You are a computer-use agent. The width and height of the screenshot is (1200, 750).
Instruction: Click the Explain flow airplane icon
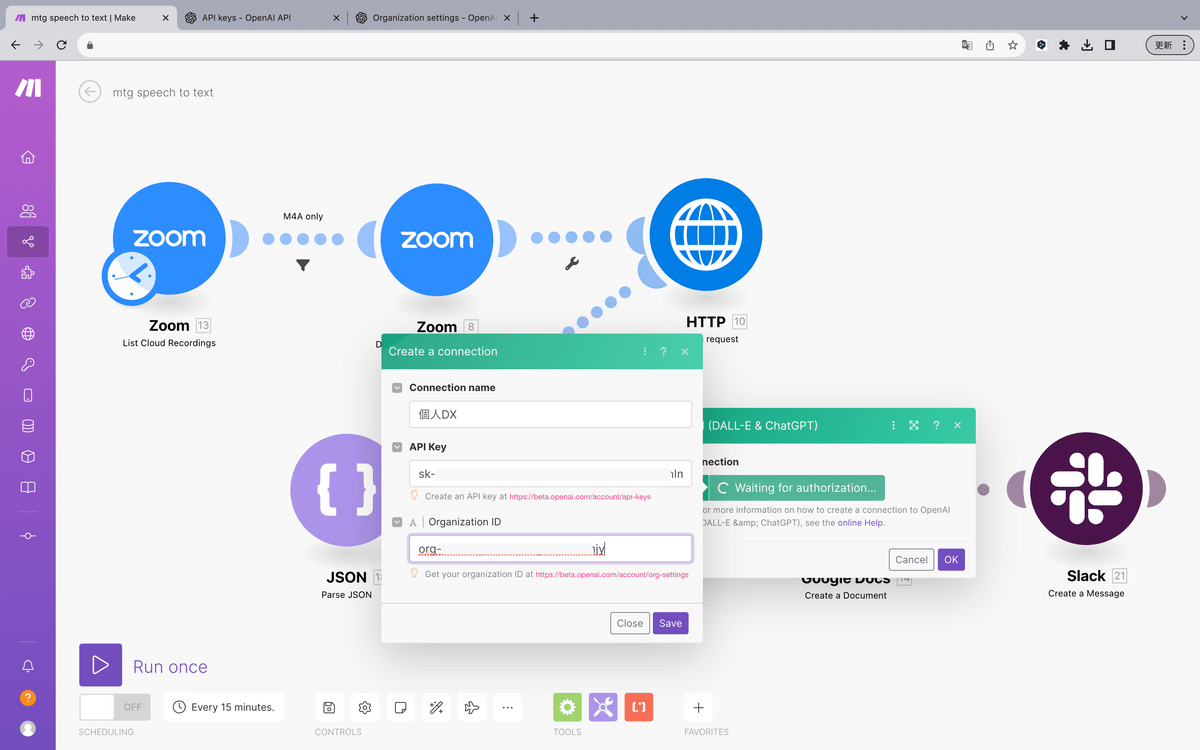[472, 707]
